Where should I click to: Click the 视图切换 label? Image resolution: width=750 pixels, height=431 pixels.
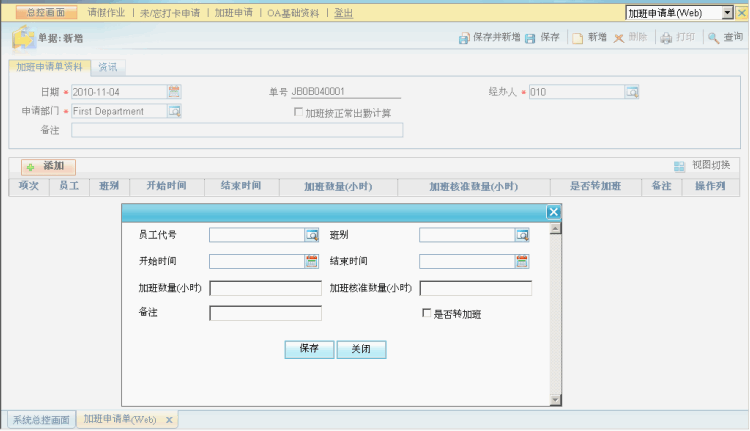(711, 165)
